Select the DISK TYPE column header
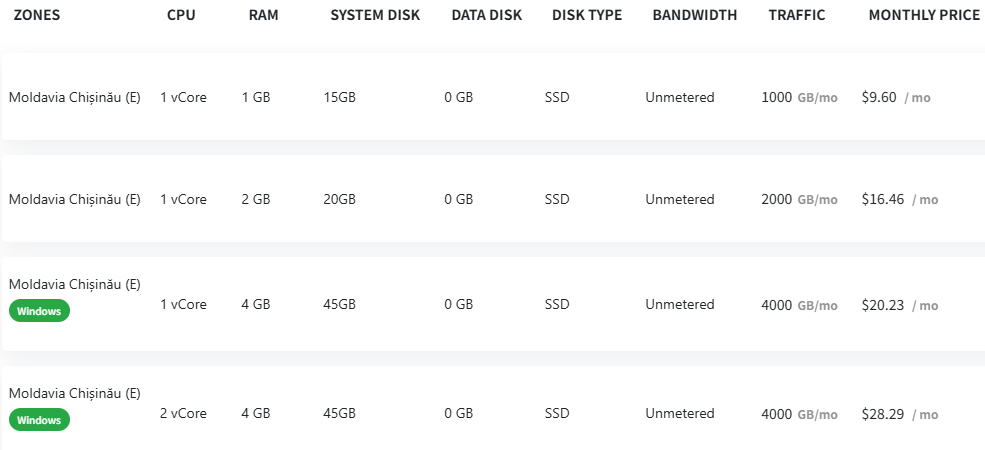This screenshot has height=450, width=985. pyautogui.click(x=587, y=15)
